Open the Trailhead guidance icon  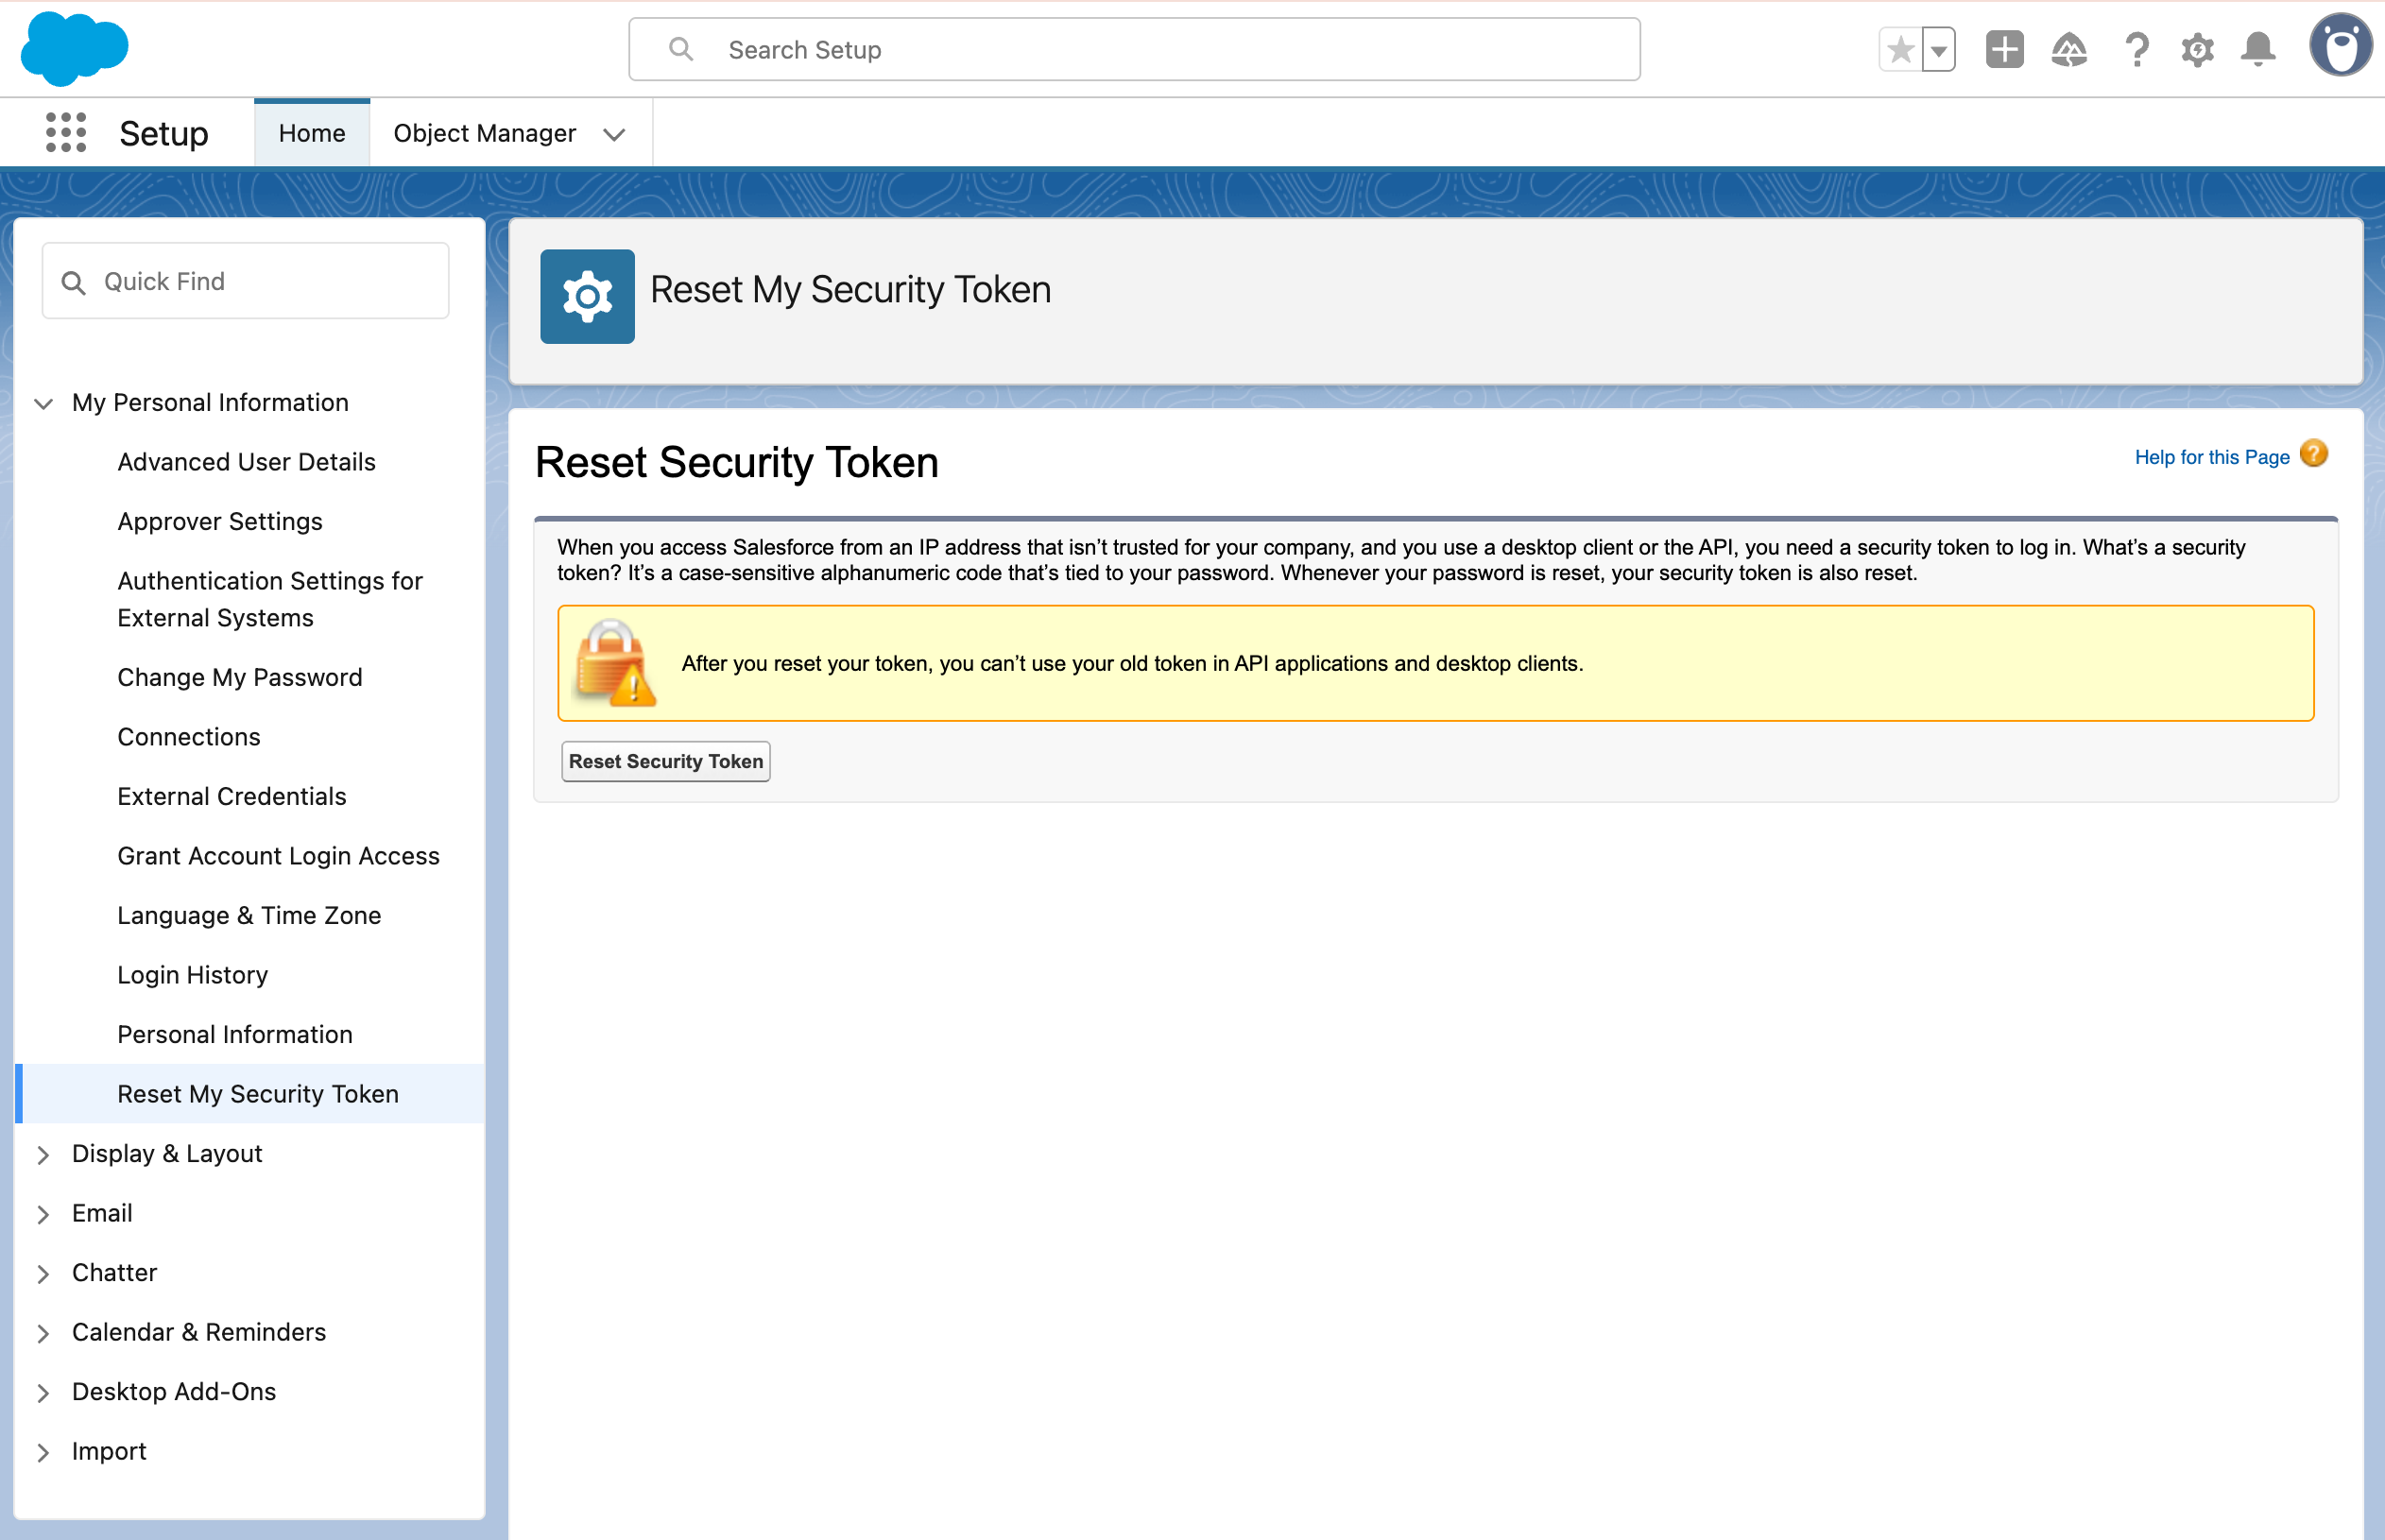click(x=2069, y=49)
